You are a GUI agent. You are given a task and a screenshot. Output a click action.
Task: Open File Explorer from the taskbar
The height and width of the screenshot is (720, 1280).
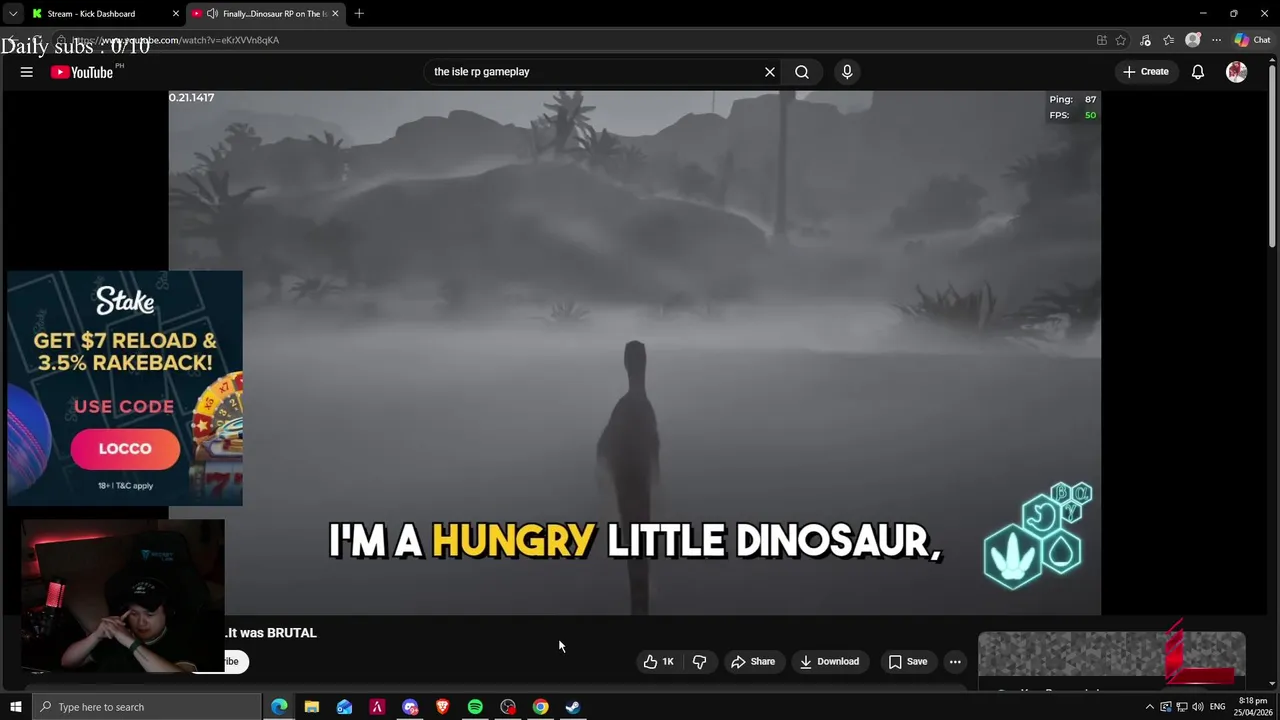point(312,707)
